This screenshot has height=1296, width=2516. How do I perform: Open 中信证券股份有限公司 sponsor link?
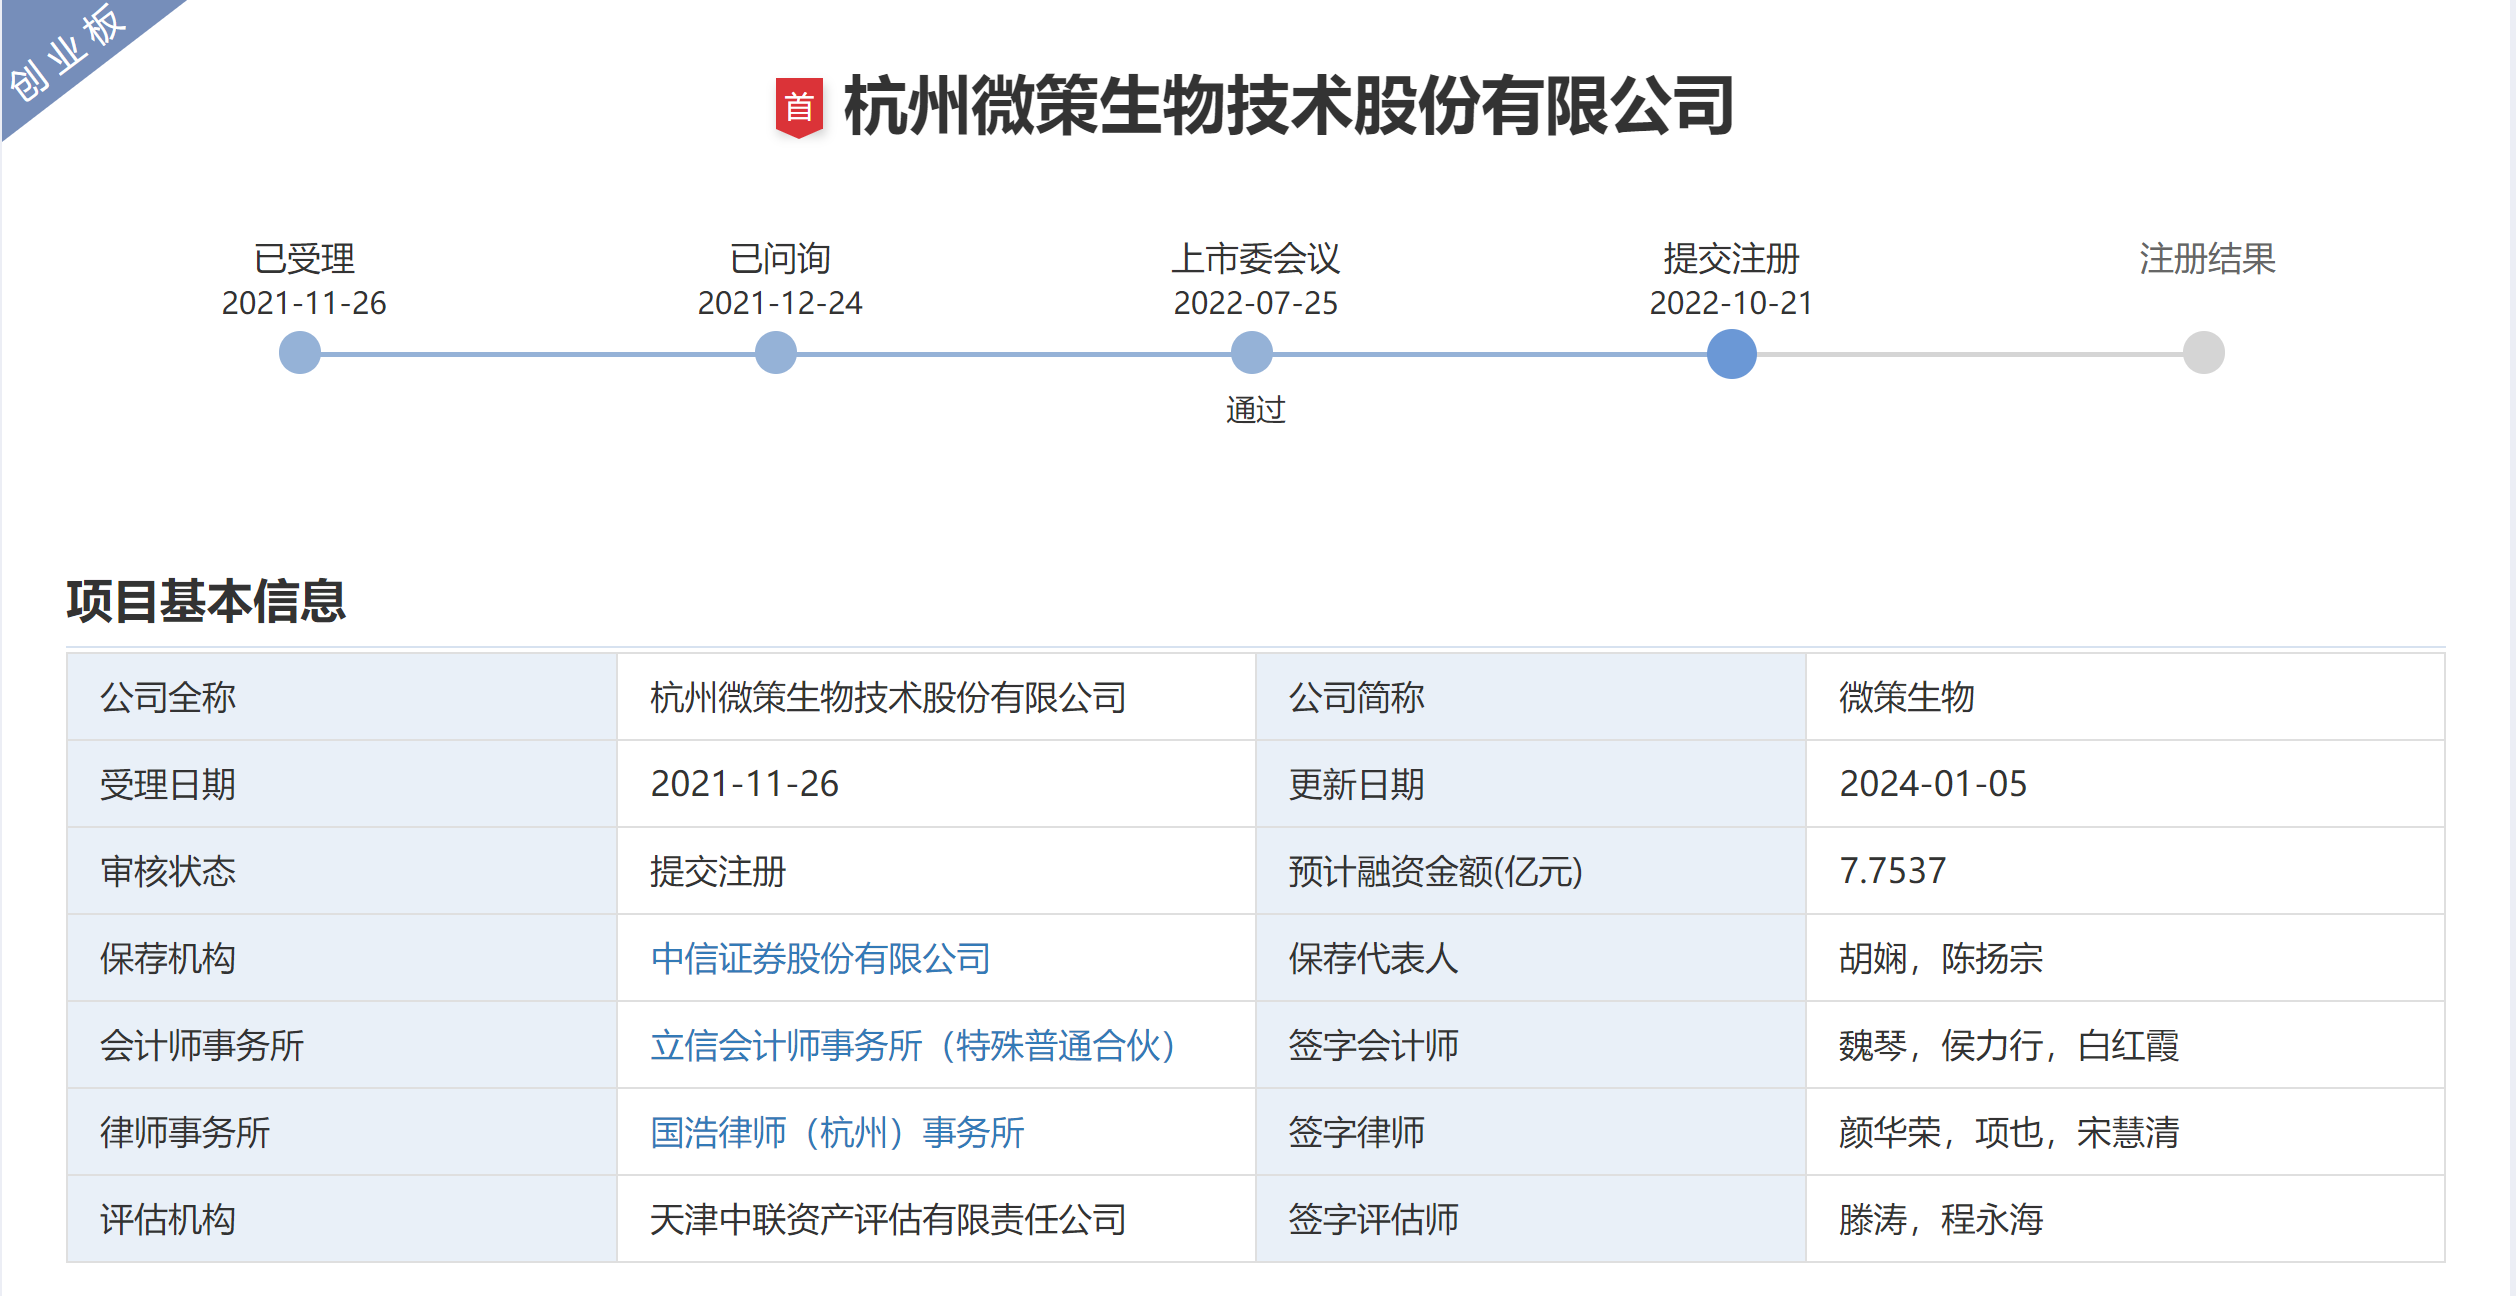pos(820,958)
